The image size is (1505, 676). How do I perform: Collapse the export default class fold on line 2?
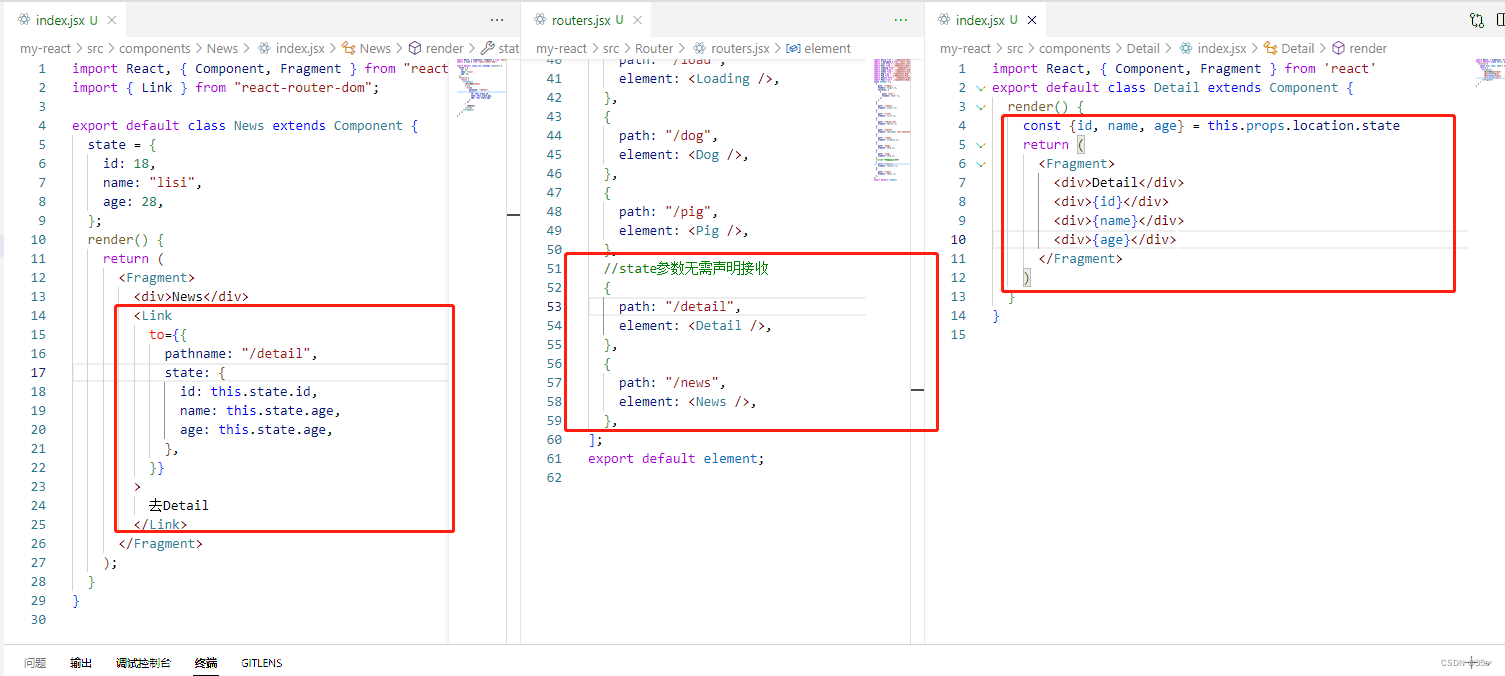(x=980, y=87)
